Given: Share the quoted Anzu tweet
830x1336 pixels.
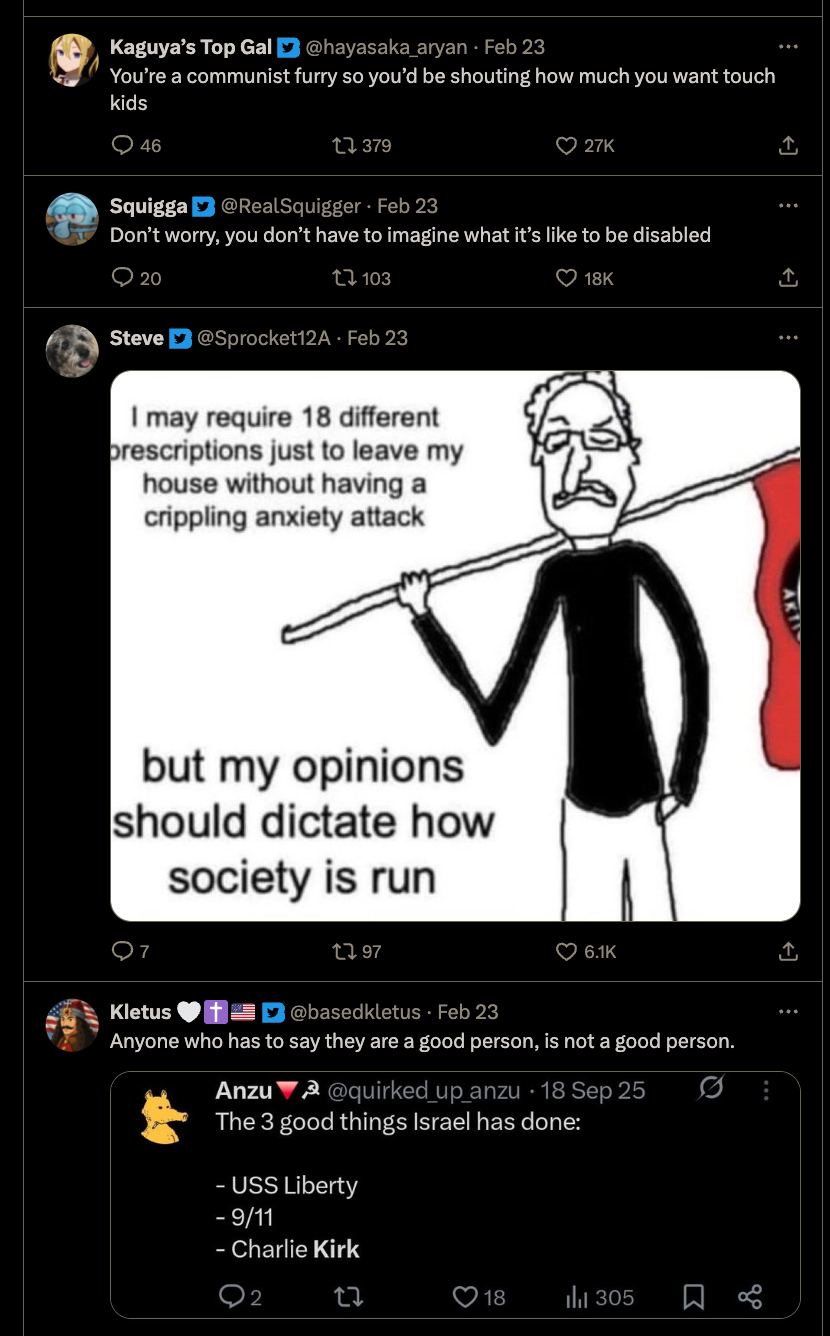Looking at the screenshot, I should click(750, 1297).
